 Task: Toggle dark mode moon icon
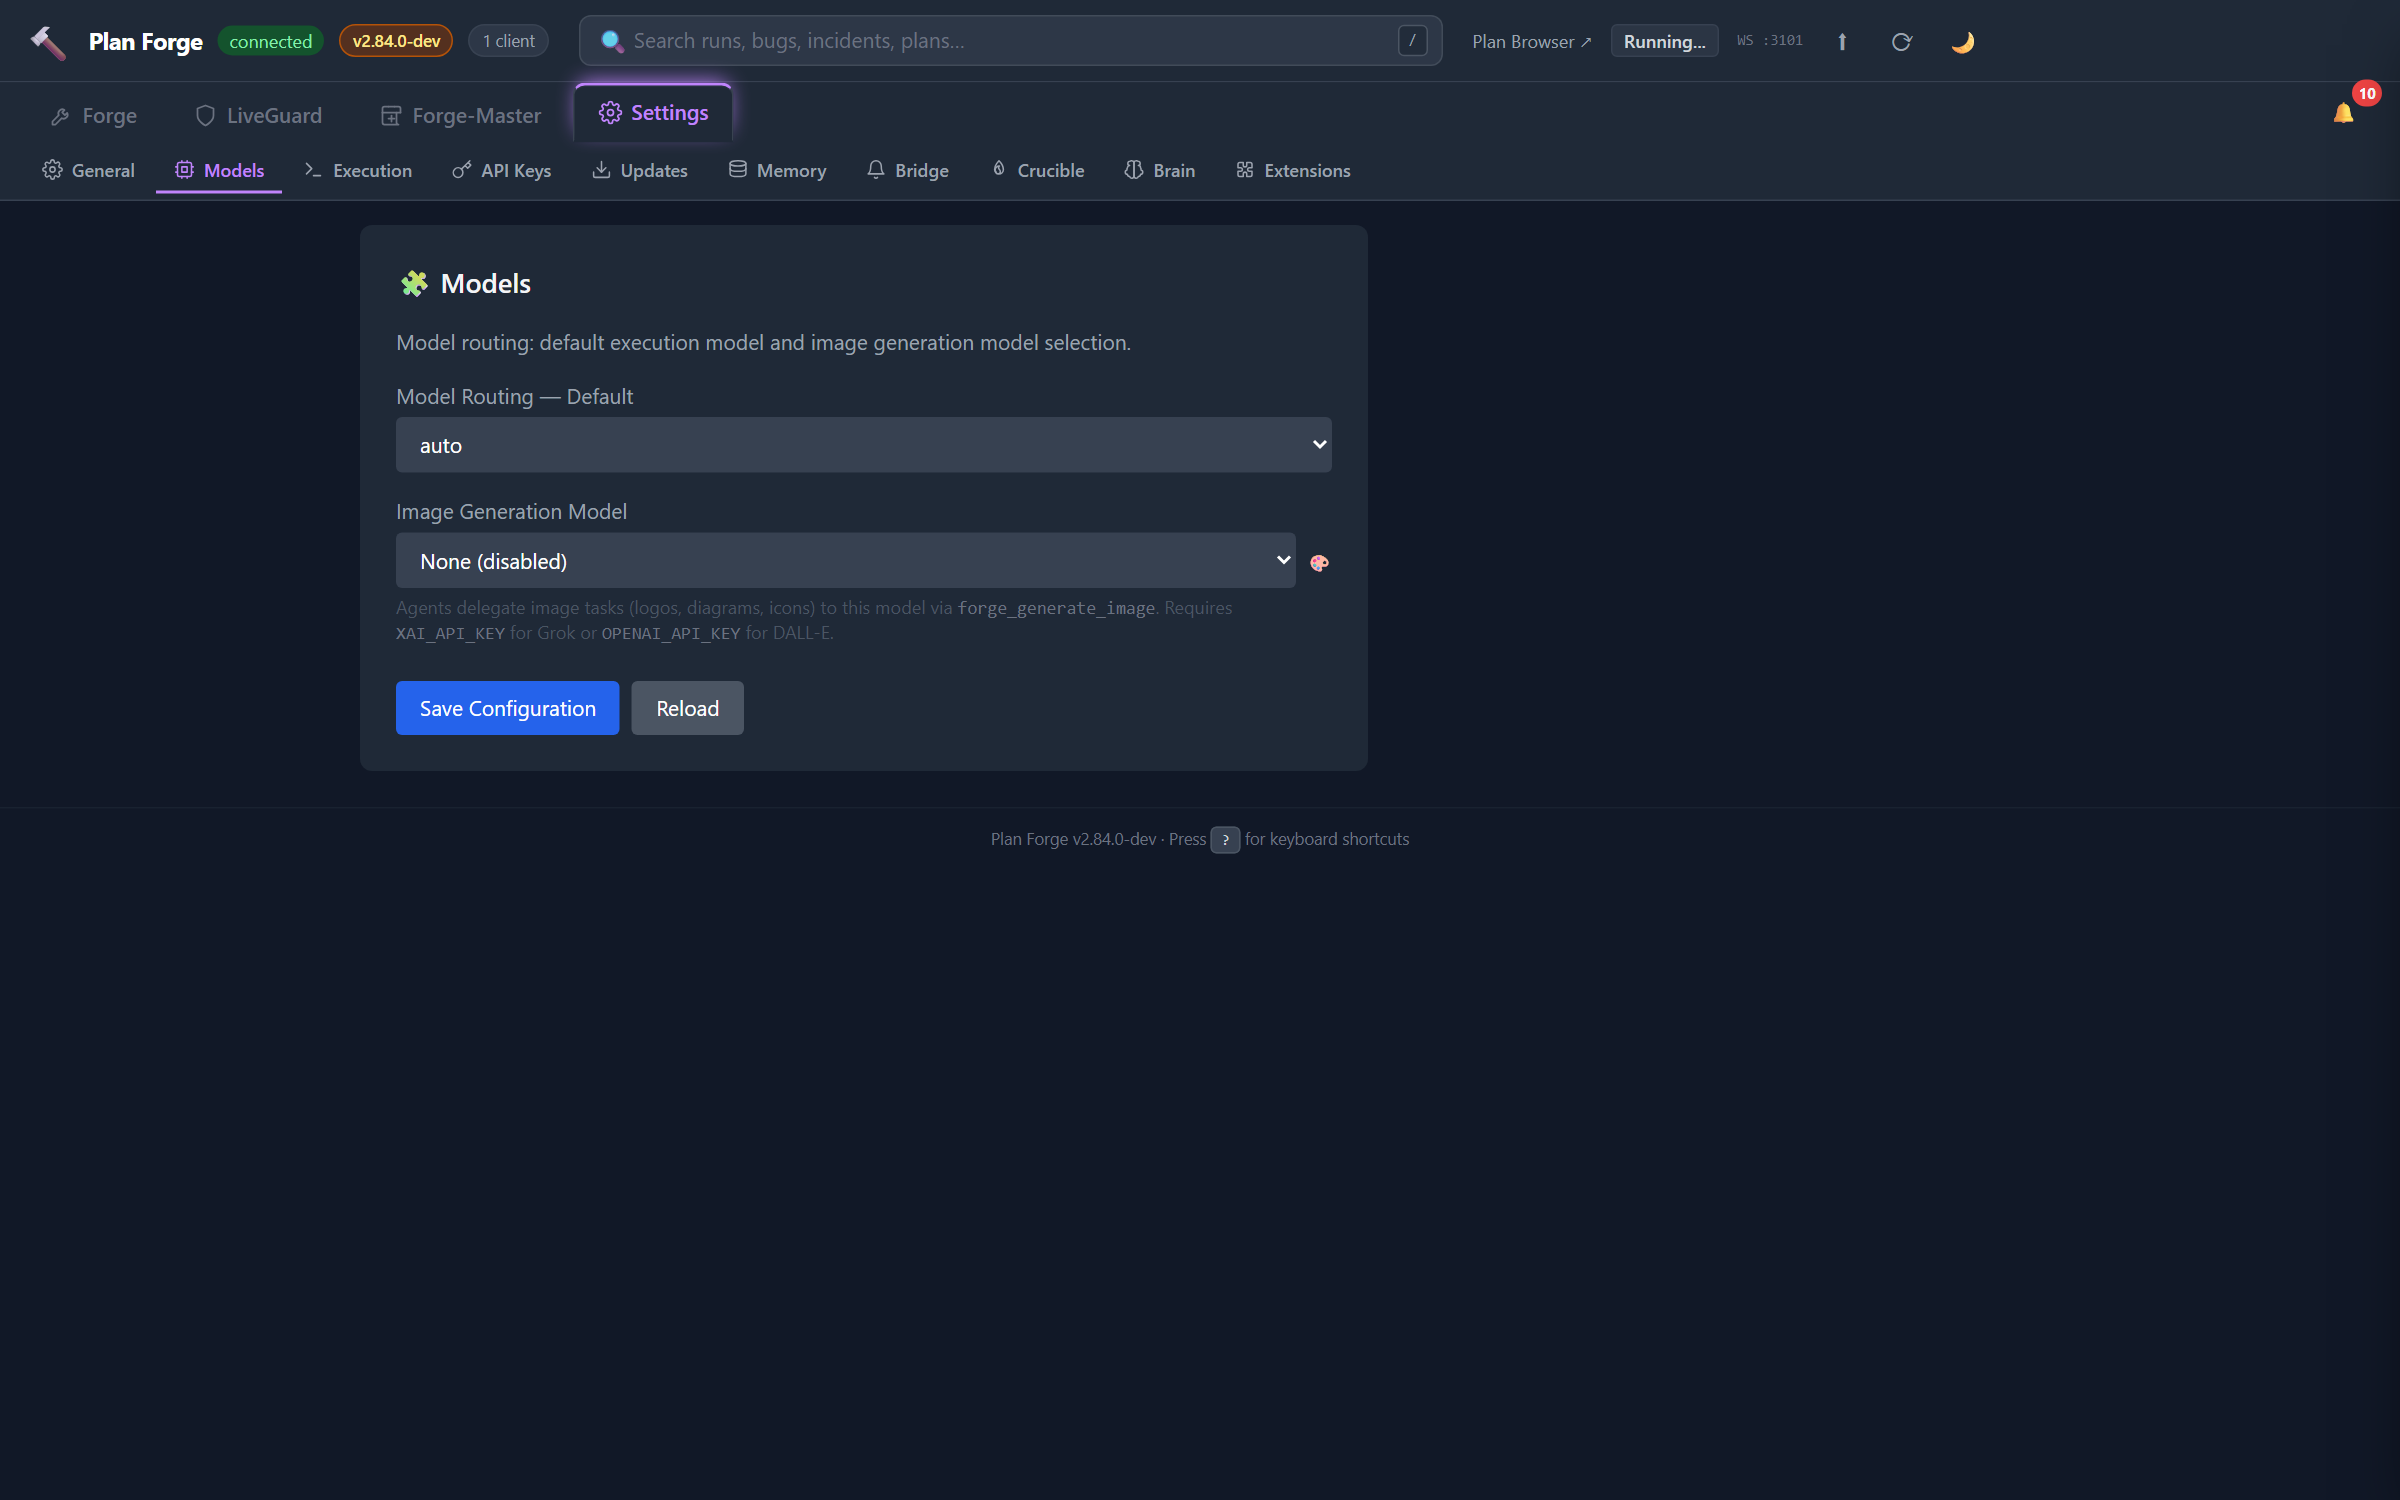click(x=1963, y=42)
